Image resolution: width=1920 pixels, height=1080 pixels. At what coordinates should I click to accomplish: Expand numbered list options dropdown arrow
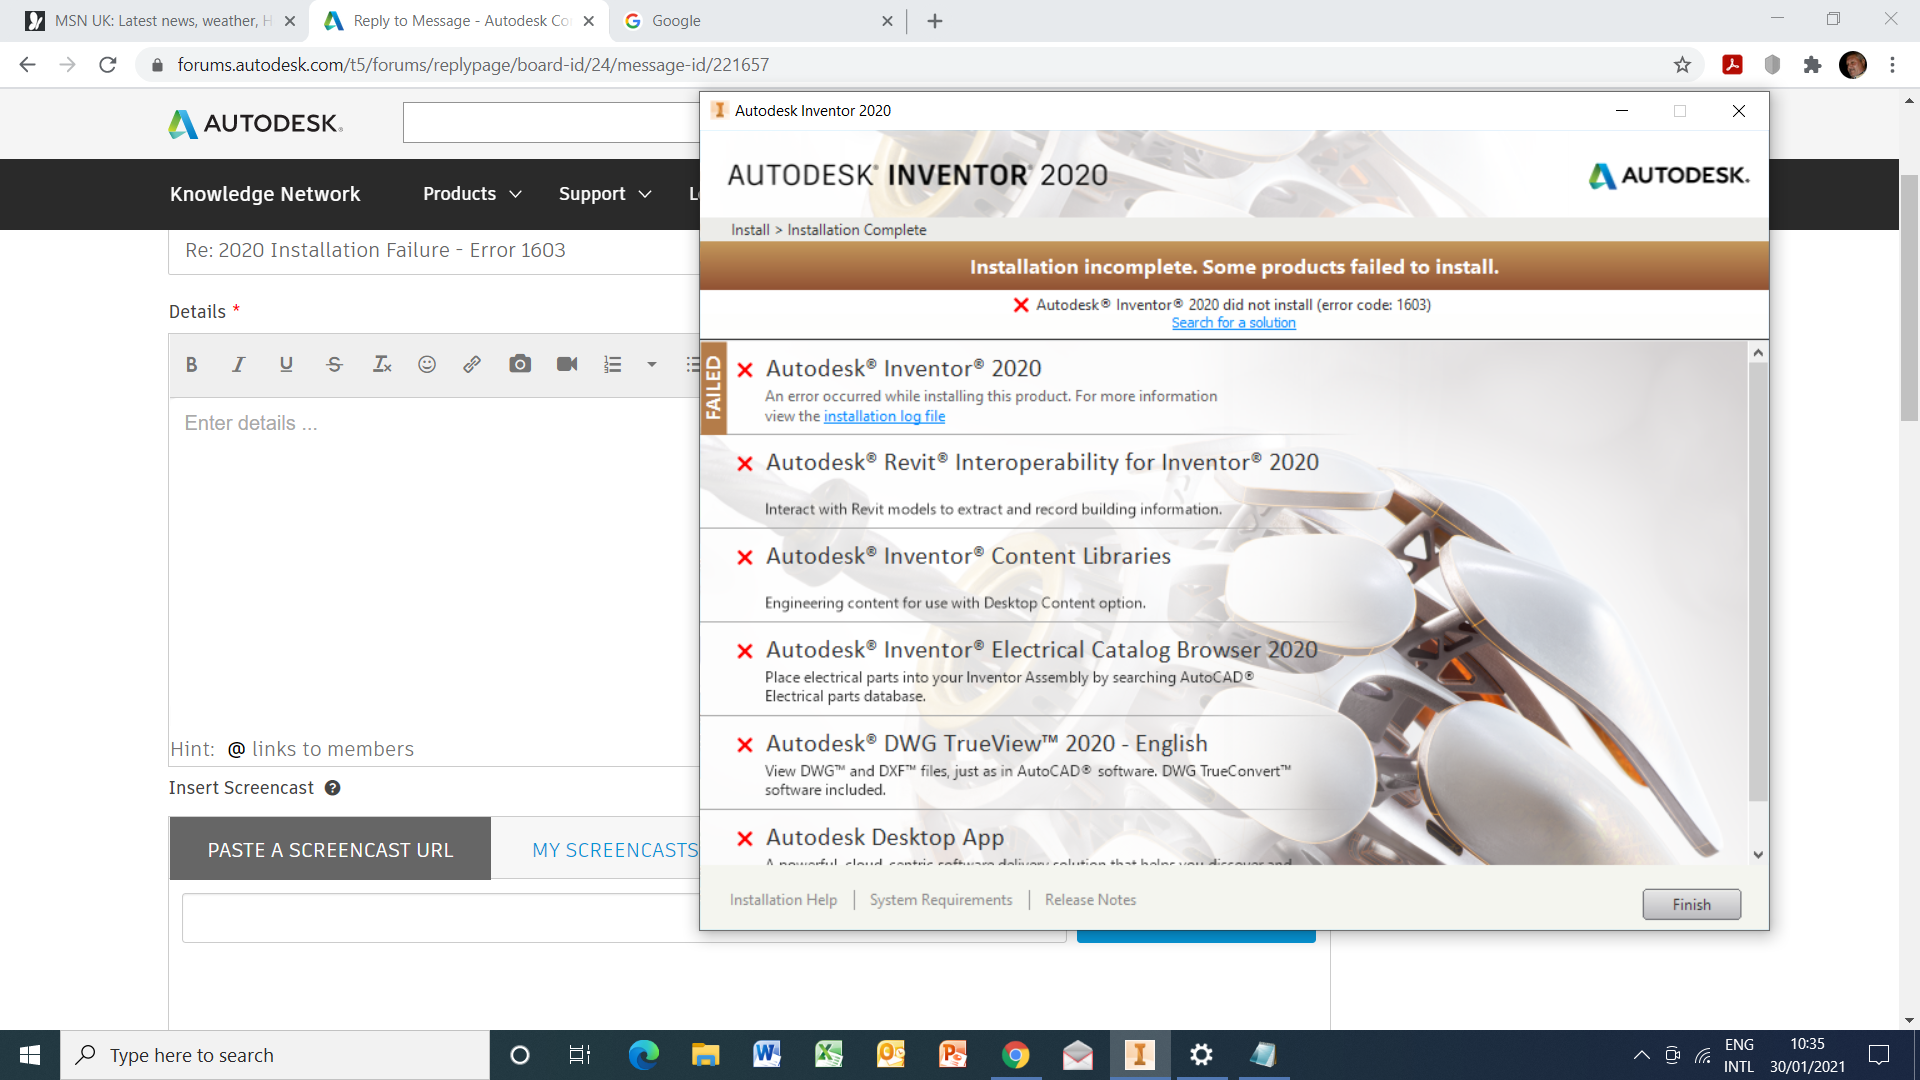[x=652, y=365]
